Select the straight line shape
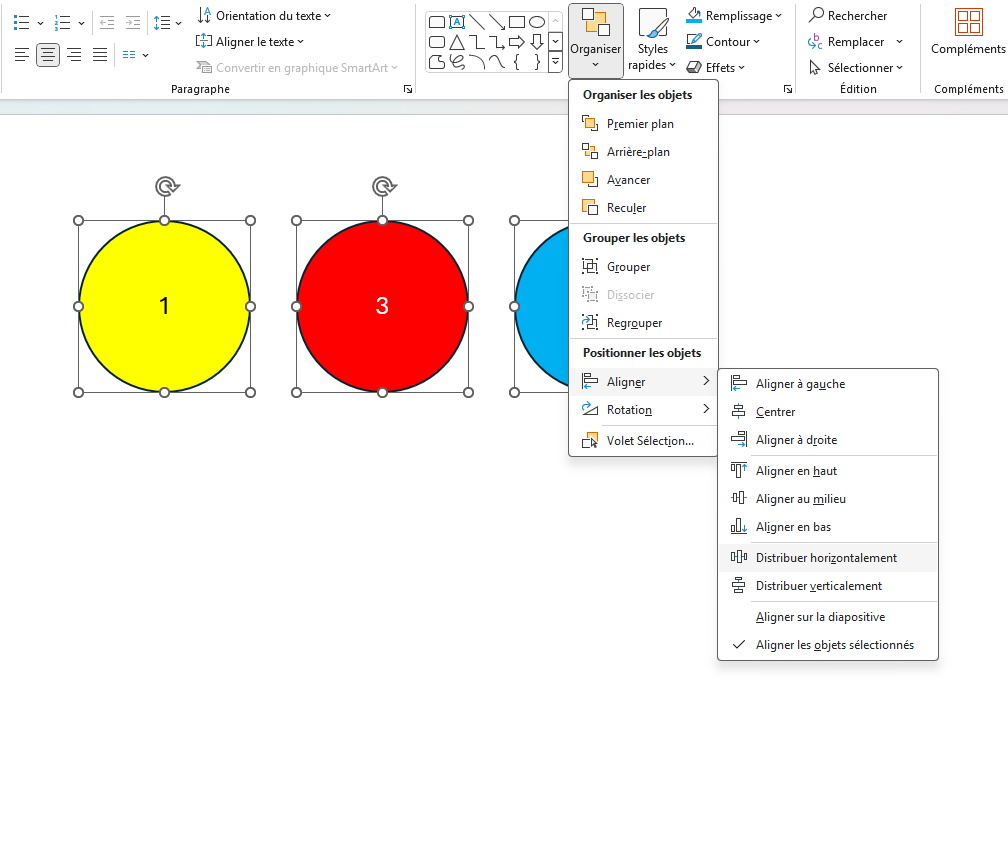The image size is (1008, 847). point(477,22)
